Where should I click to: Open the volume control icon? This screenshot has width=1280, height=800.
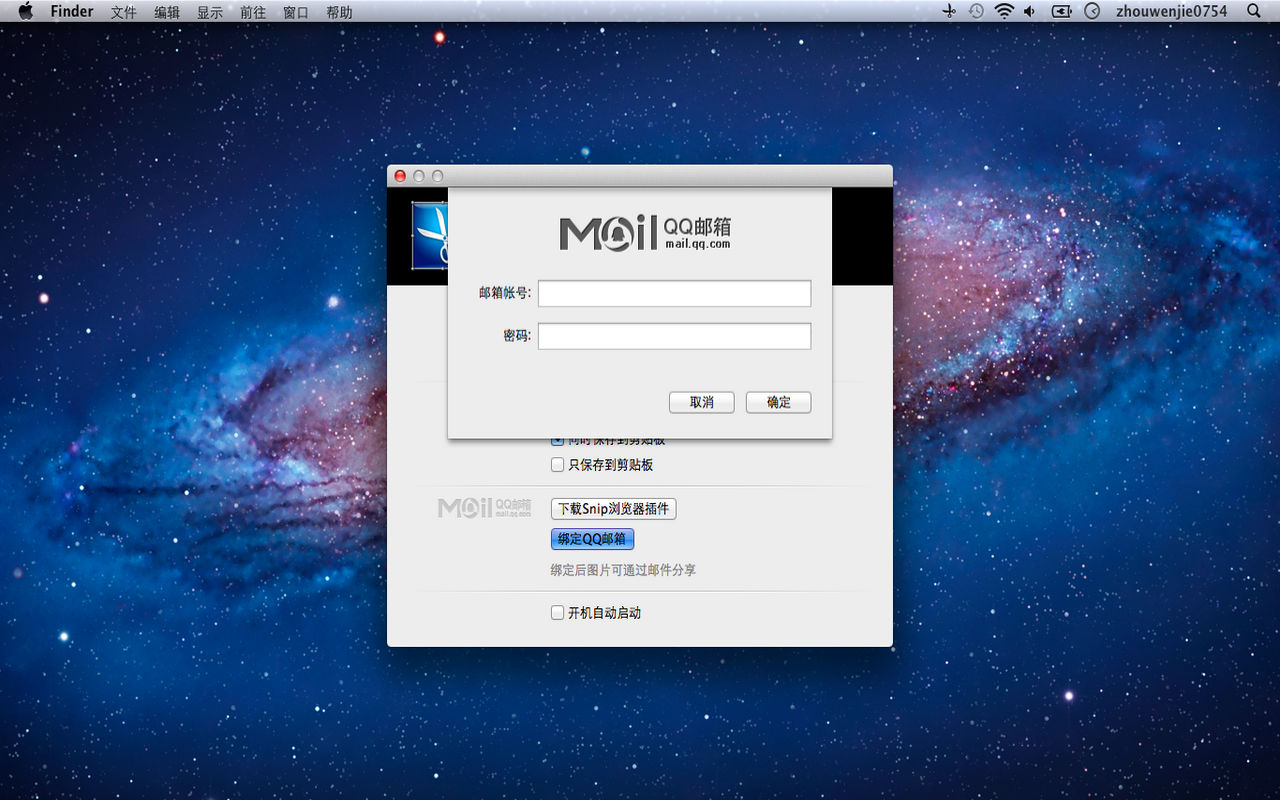(1031, 11)
